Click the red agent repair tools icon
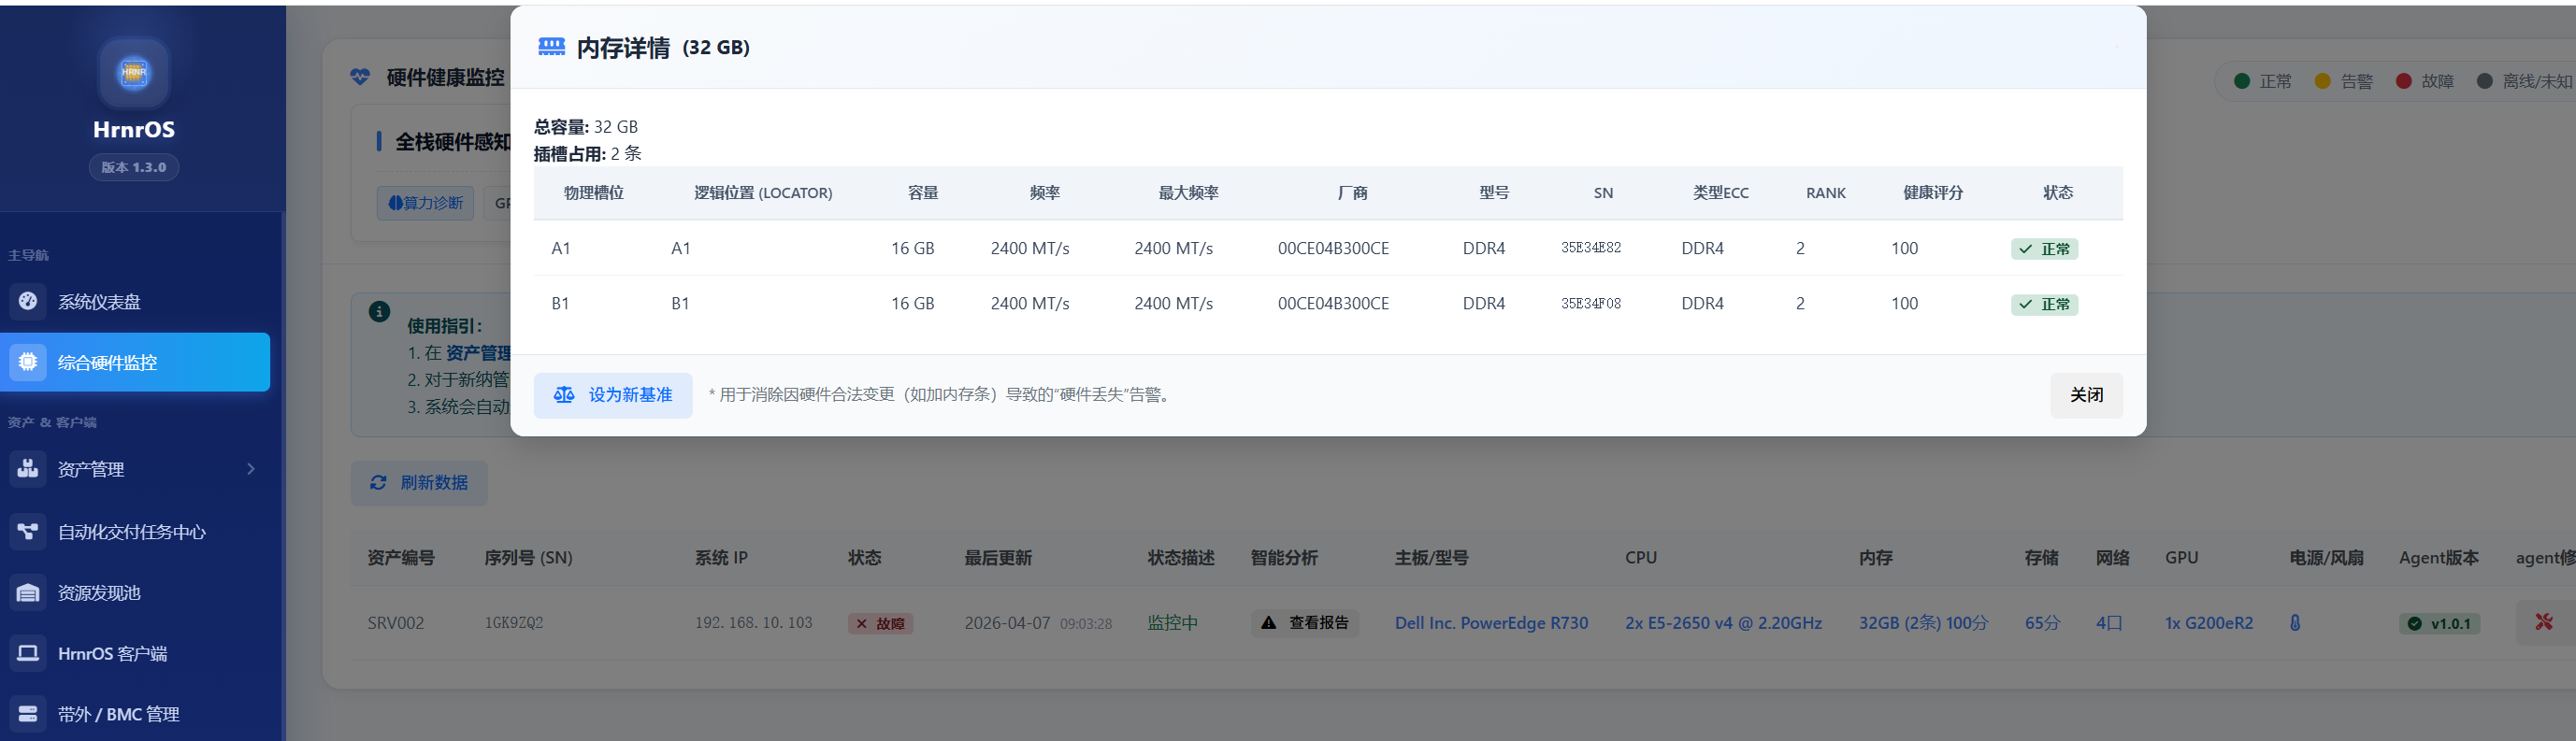The width and height of the screenshot is (2576, 741). pyautogui.click(x=2543, y=623)
